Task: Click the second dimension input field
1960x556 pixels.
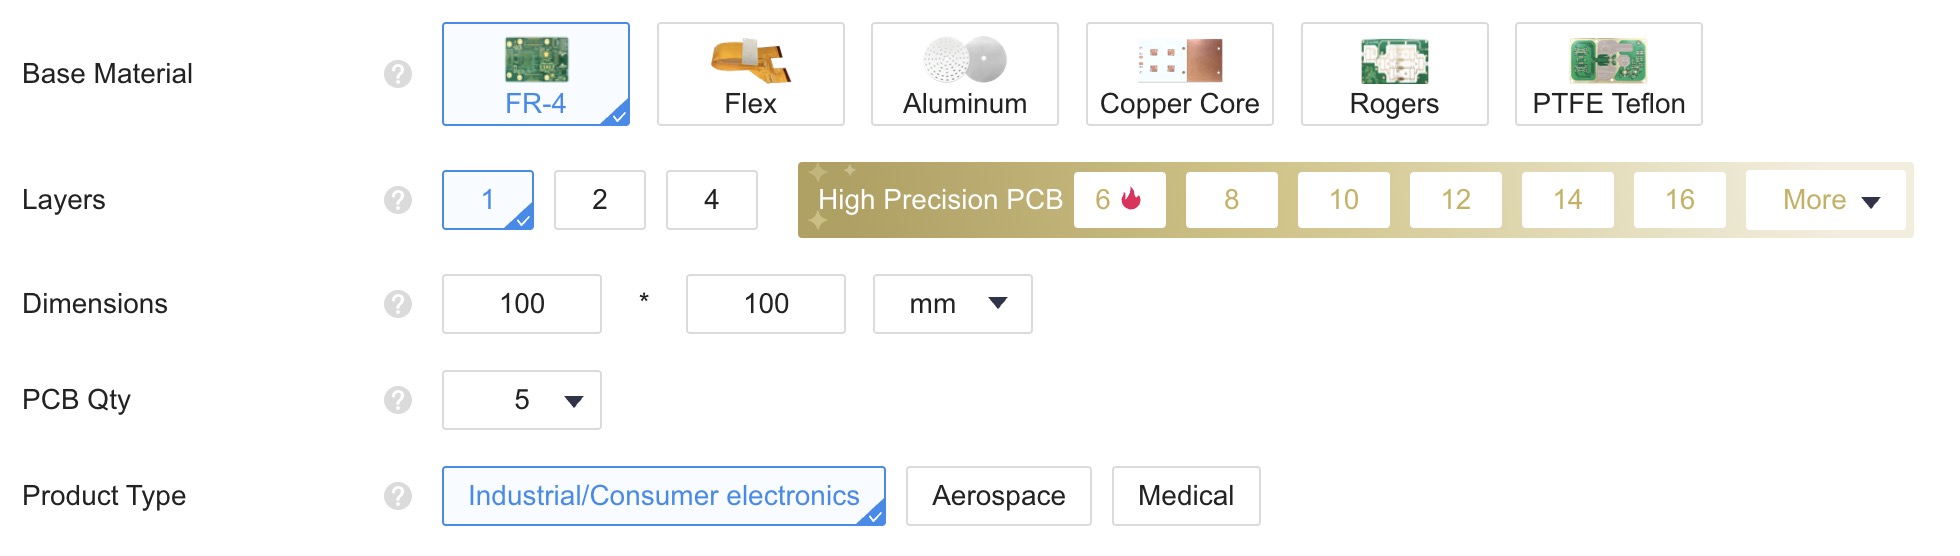Action: pyautogui.click(x=766, y=304)
